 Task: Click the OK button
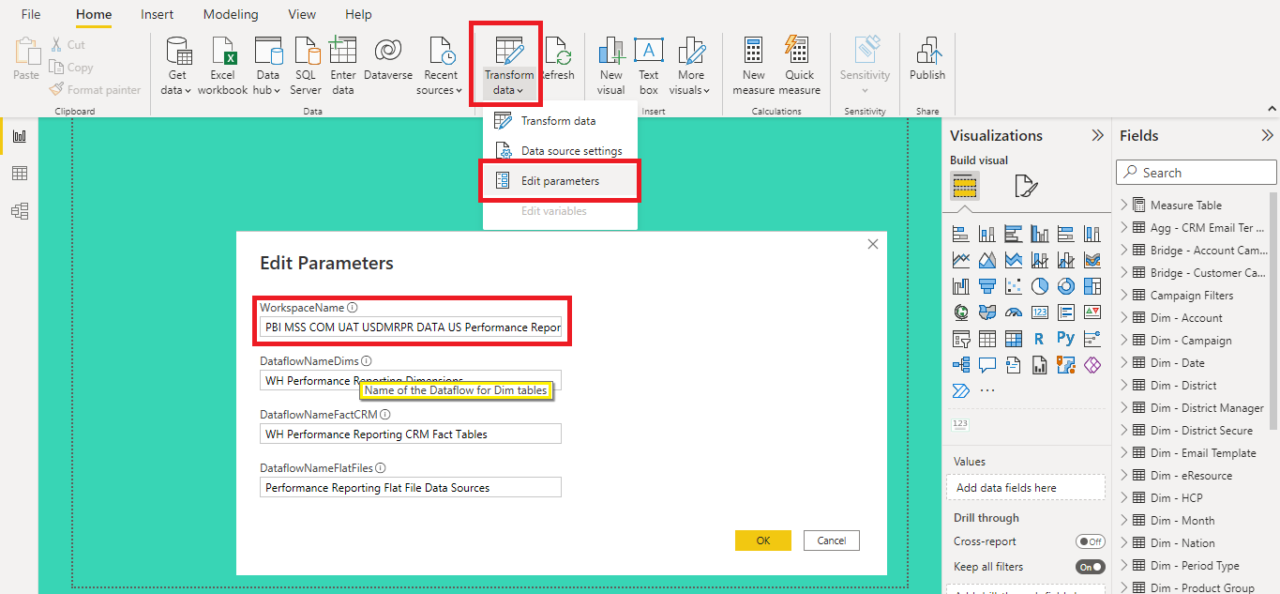pyautogui.click(x=763, y=540)
